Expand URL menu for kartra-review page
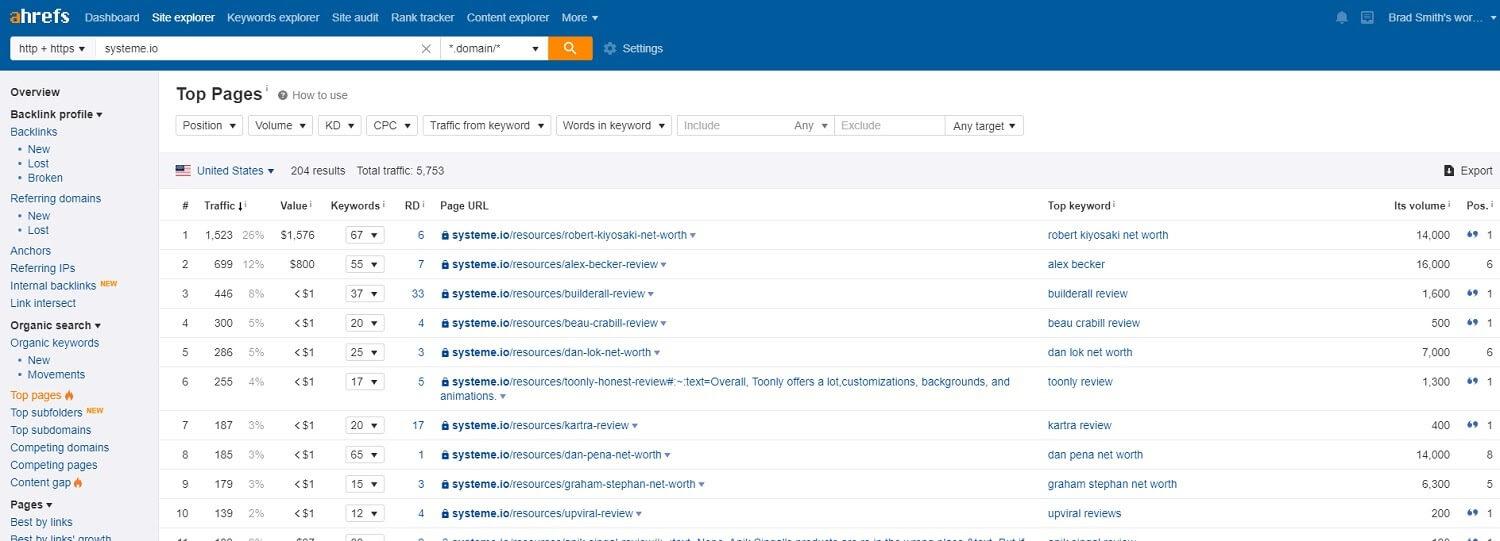Screen dimensions: 1500x541 point(635,426)
